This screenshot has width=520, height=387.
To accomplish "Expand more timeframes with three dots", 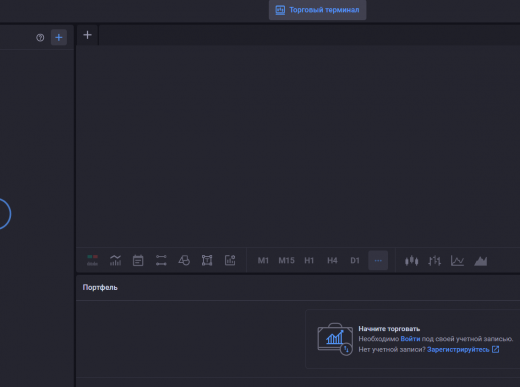I will tap(378, 261).
